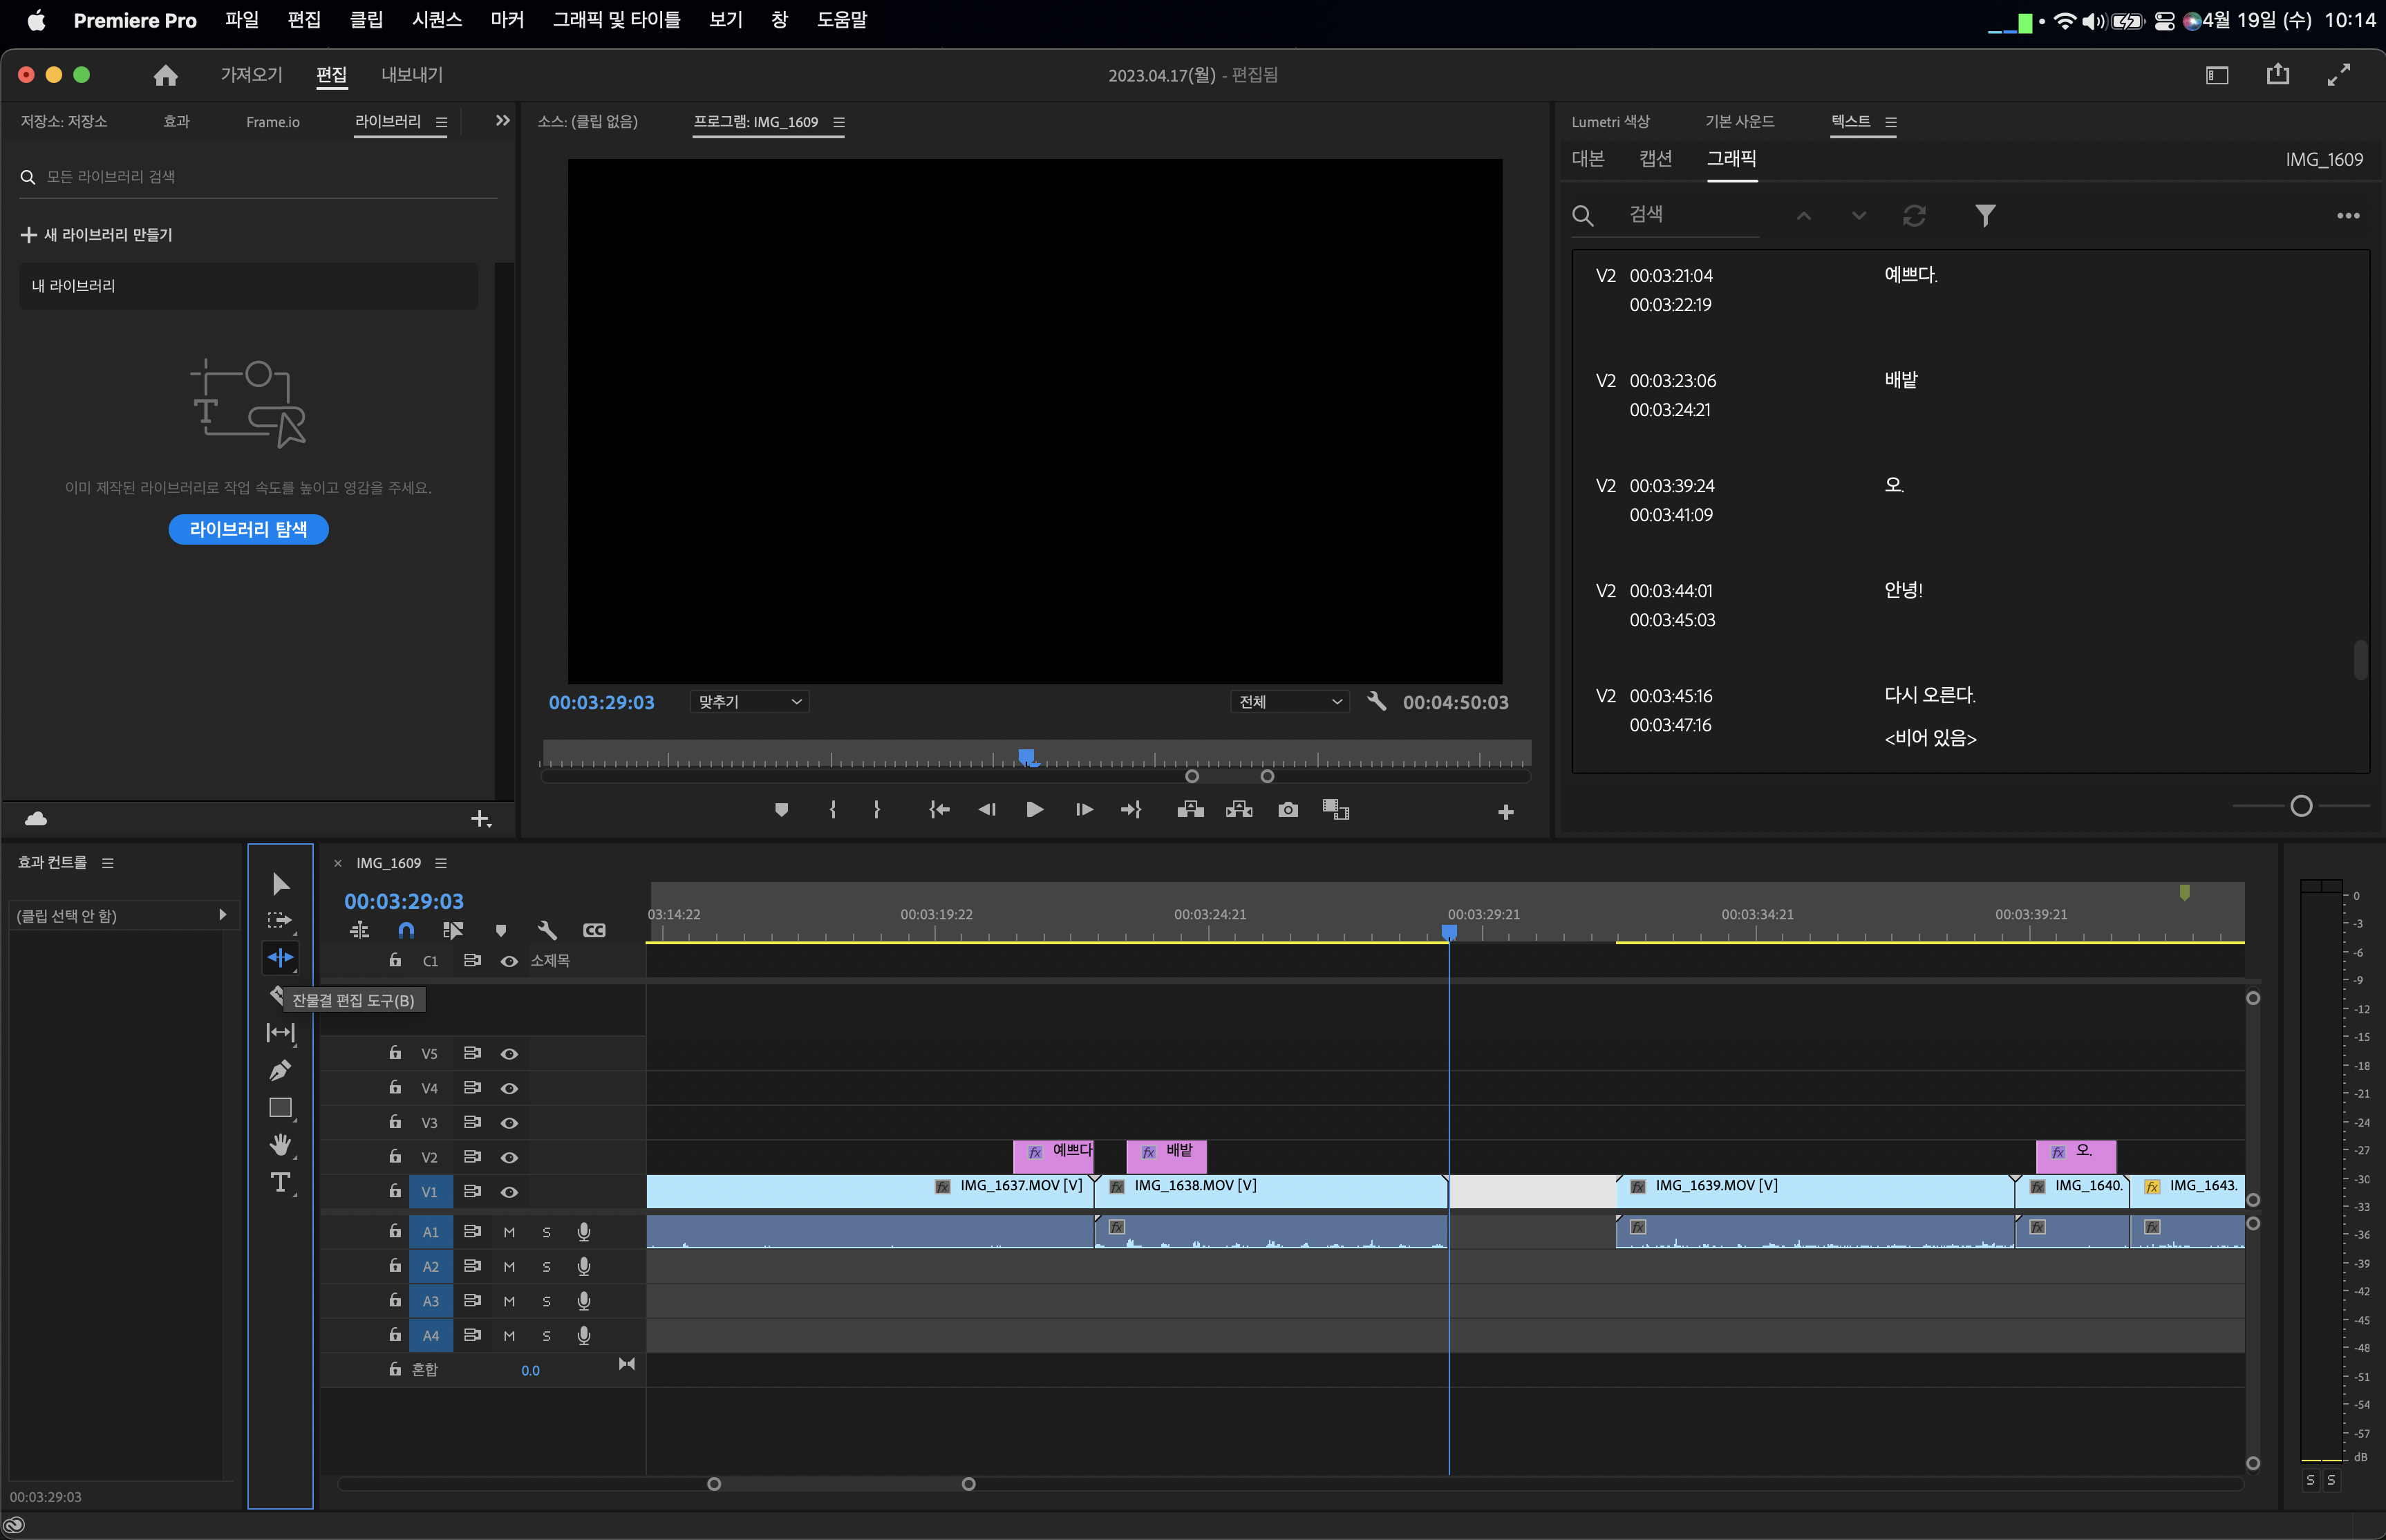Click the Export Frame camera icon
Viewport: 2386px width, 1540px height.
coord(1288,810)
